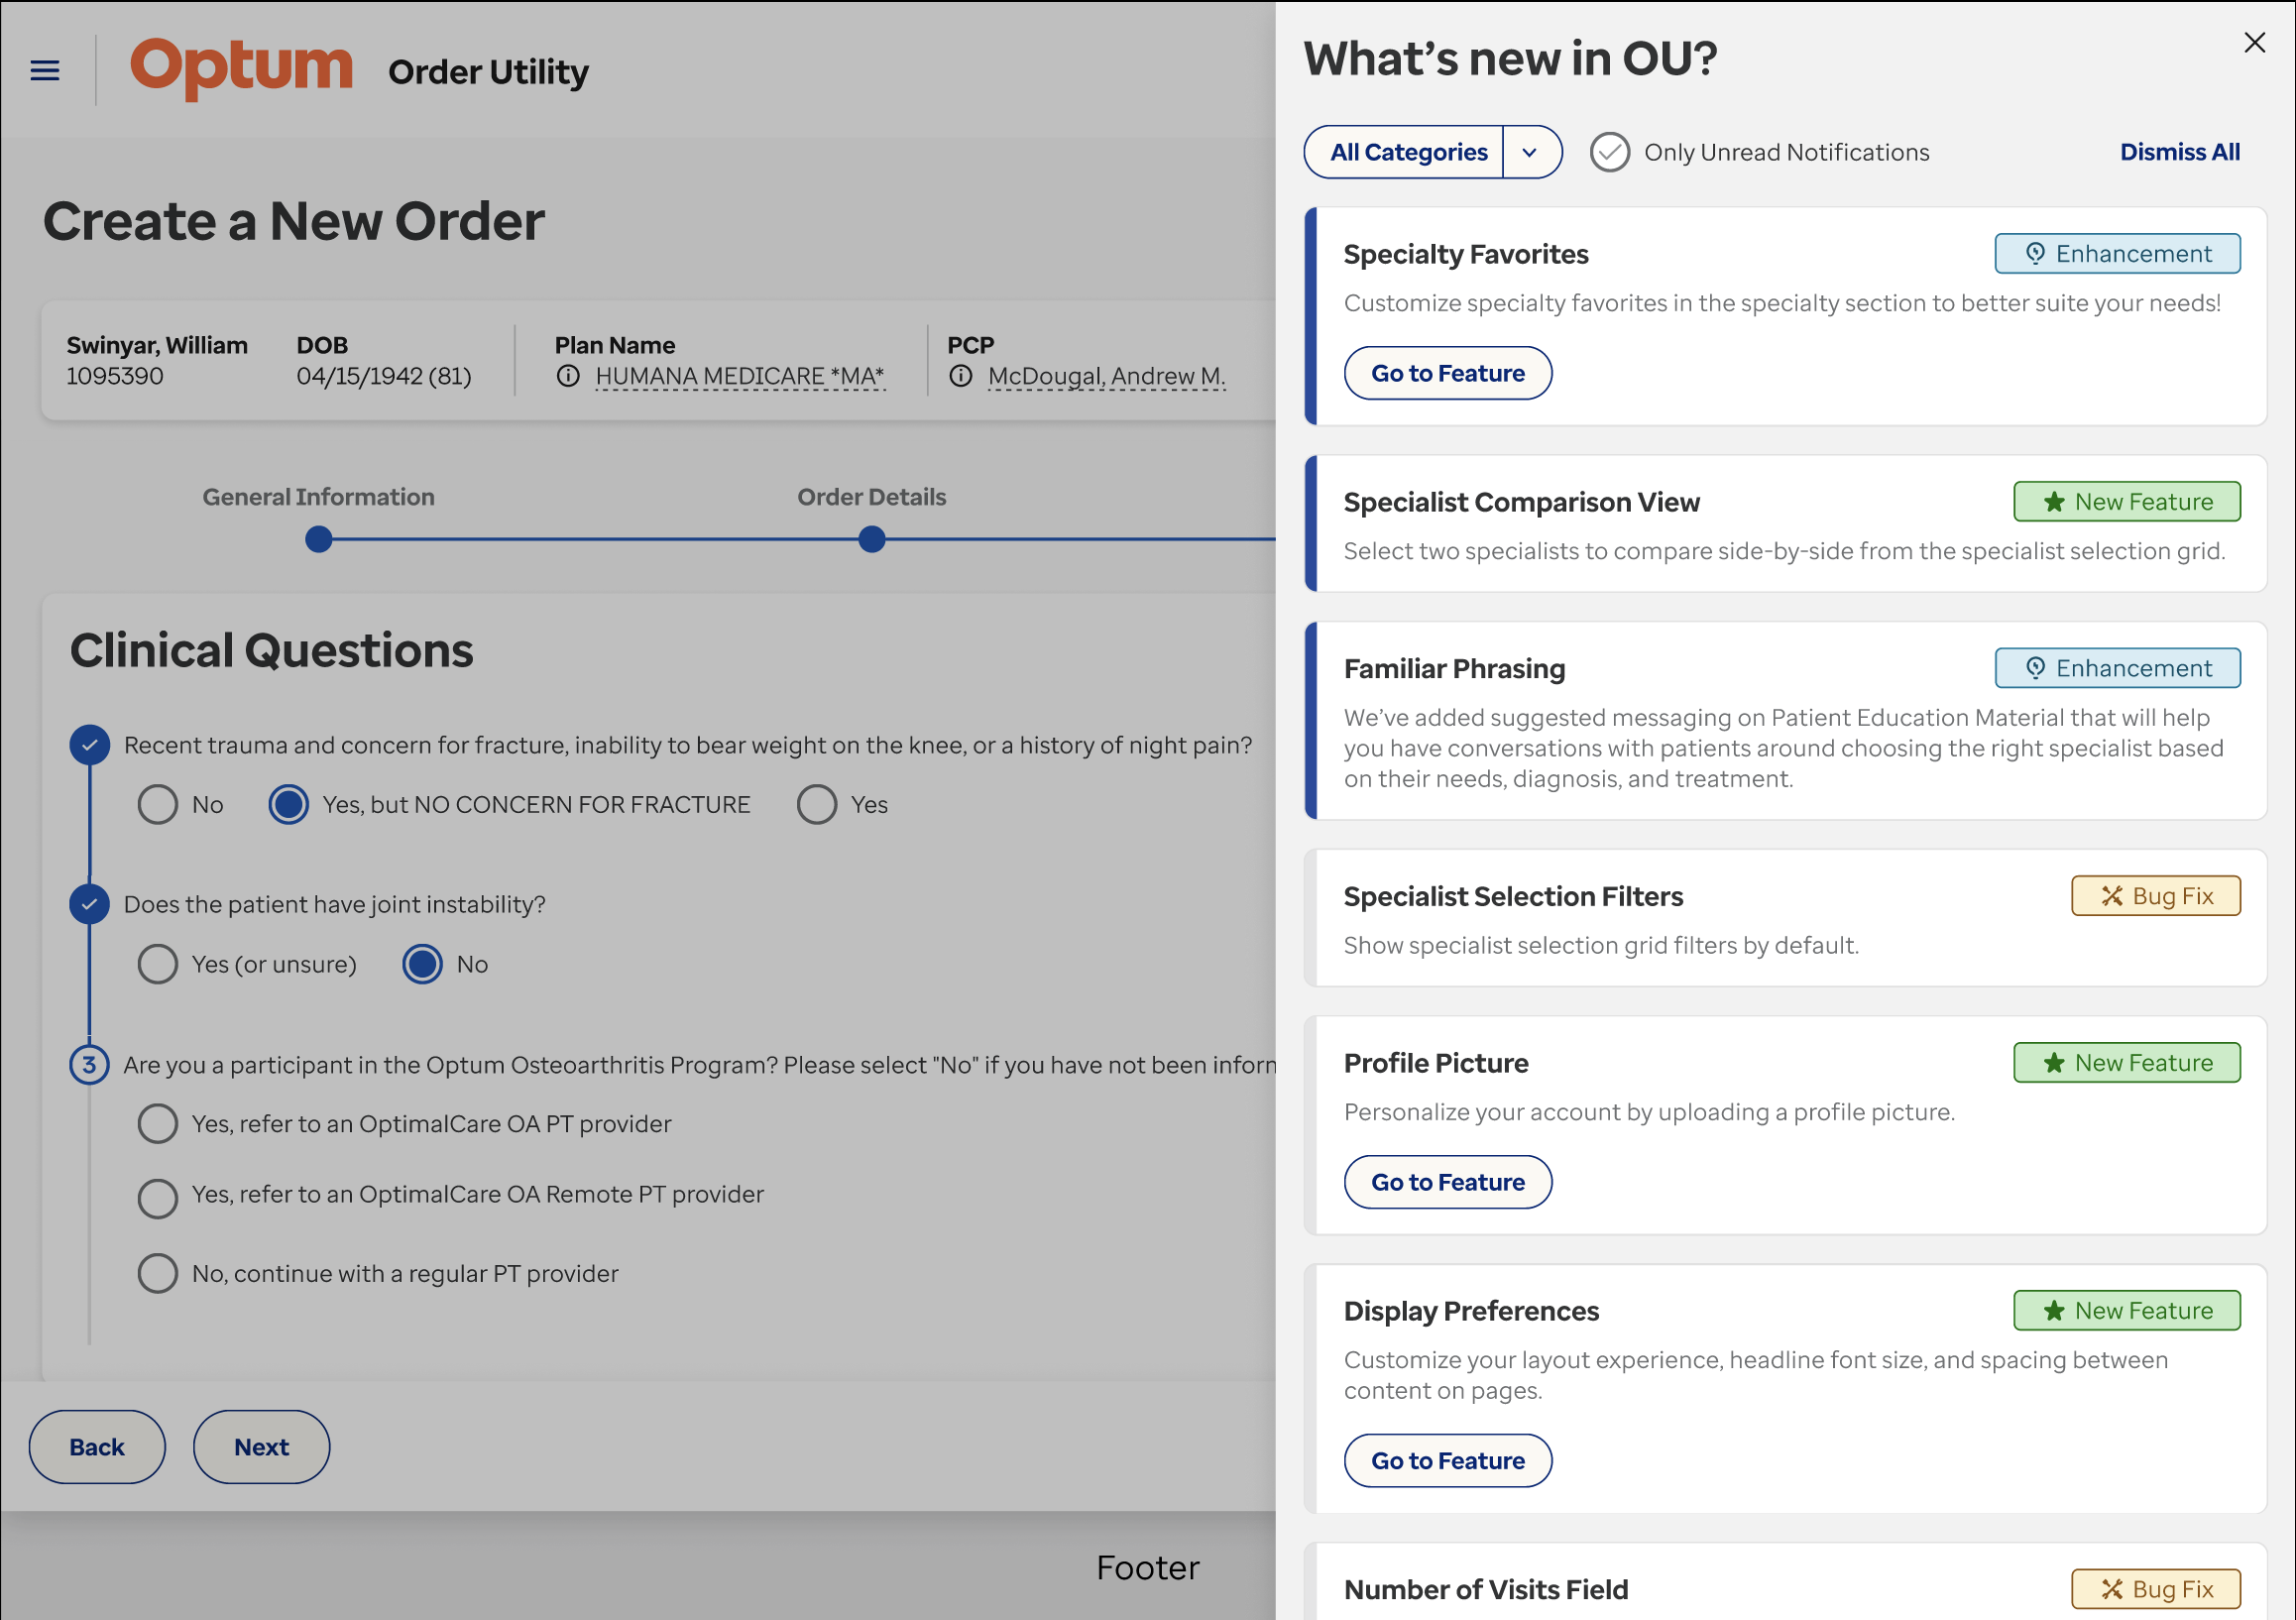The width and height of the screenshot is (2296, 1620).
Task: Click info icon beside PCP name
Action: click(x=961, y=376)
